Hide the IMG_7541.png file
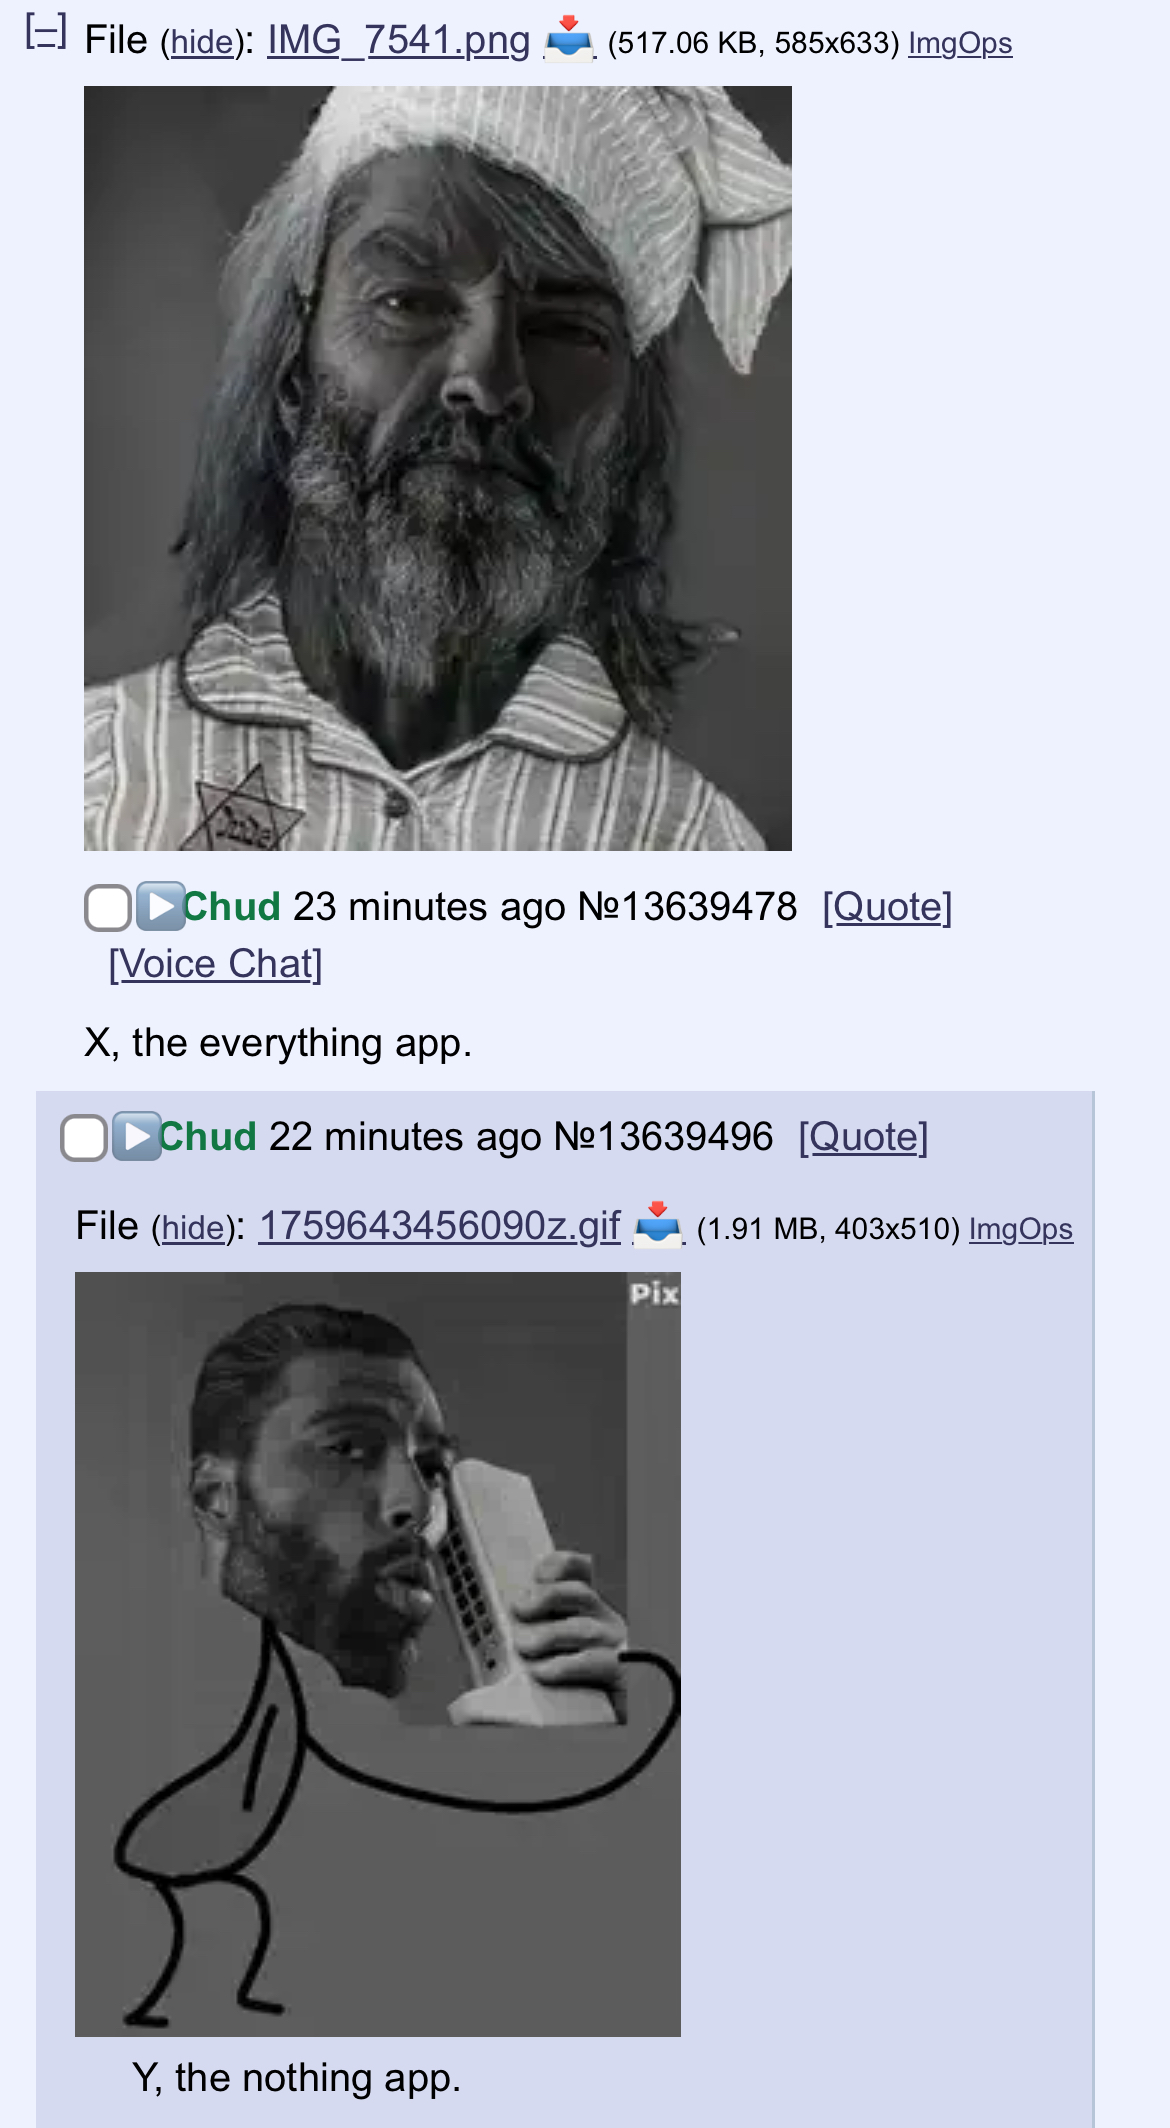1170x2128 pixels. pos(202,42)
